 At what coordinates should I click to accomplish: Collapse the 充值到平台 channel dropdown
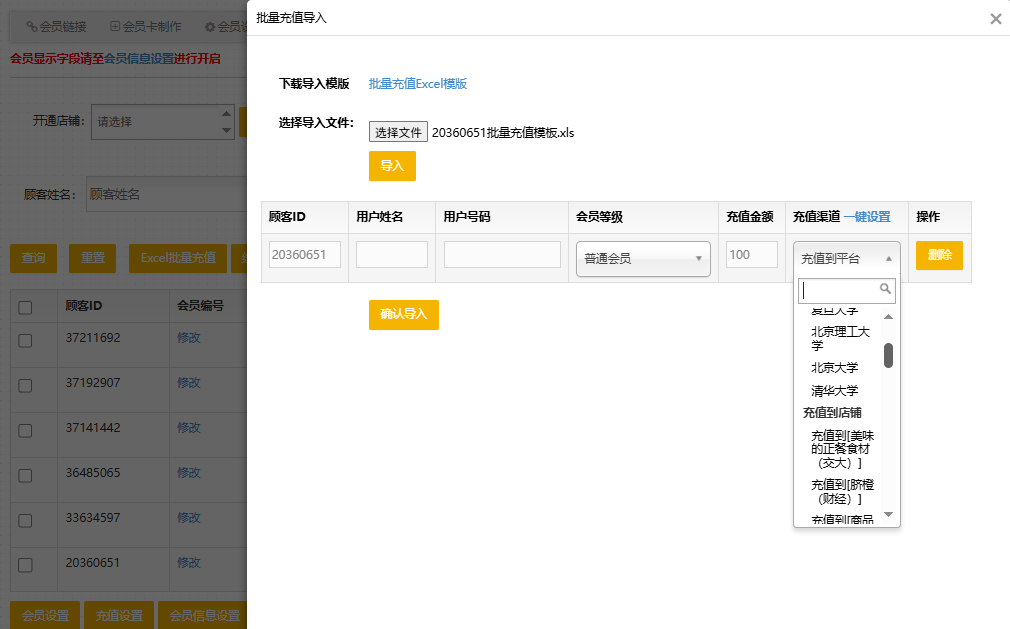[x=846, y=258]
